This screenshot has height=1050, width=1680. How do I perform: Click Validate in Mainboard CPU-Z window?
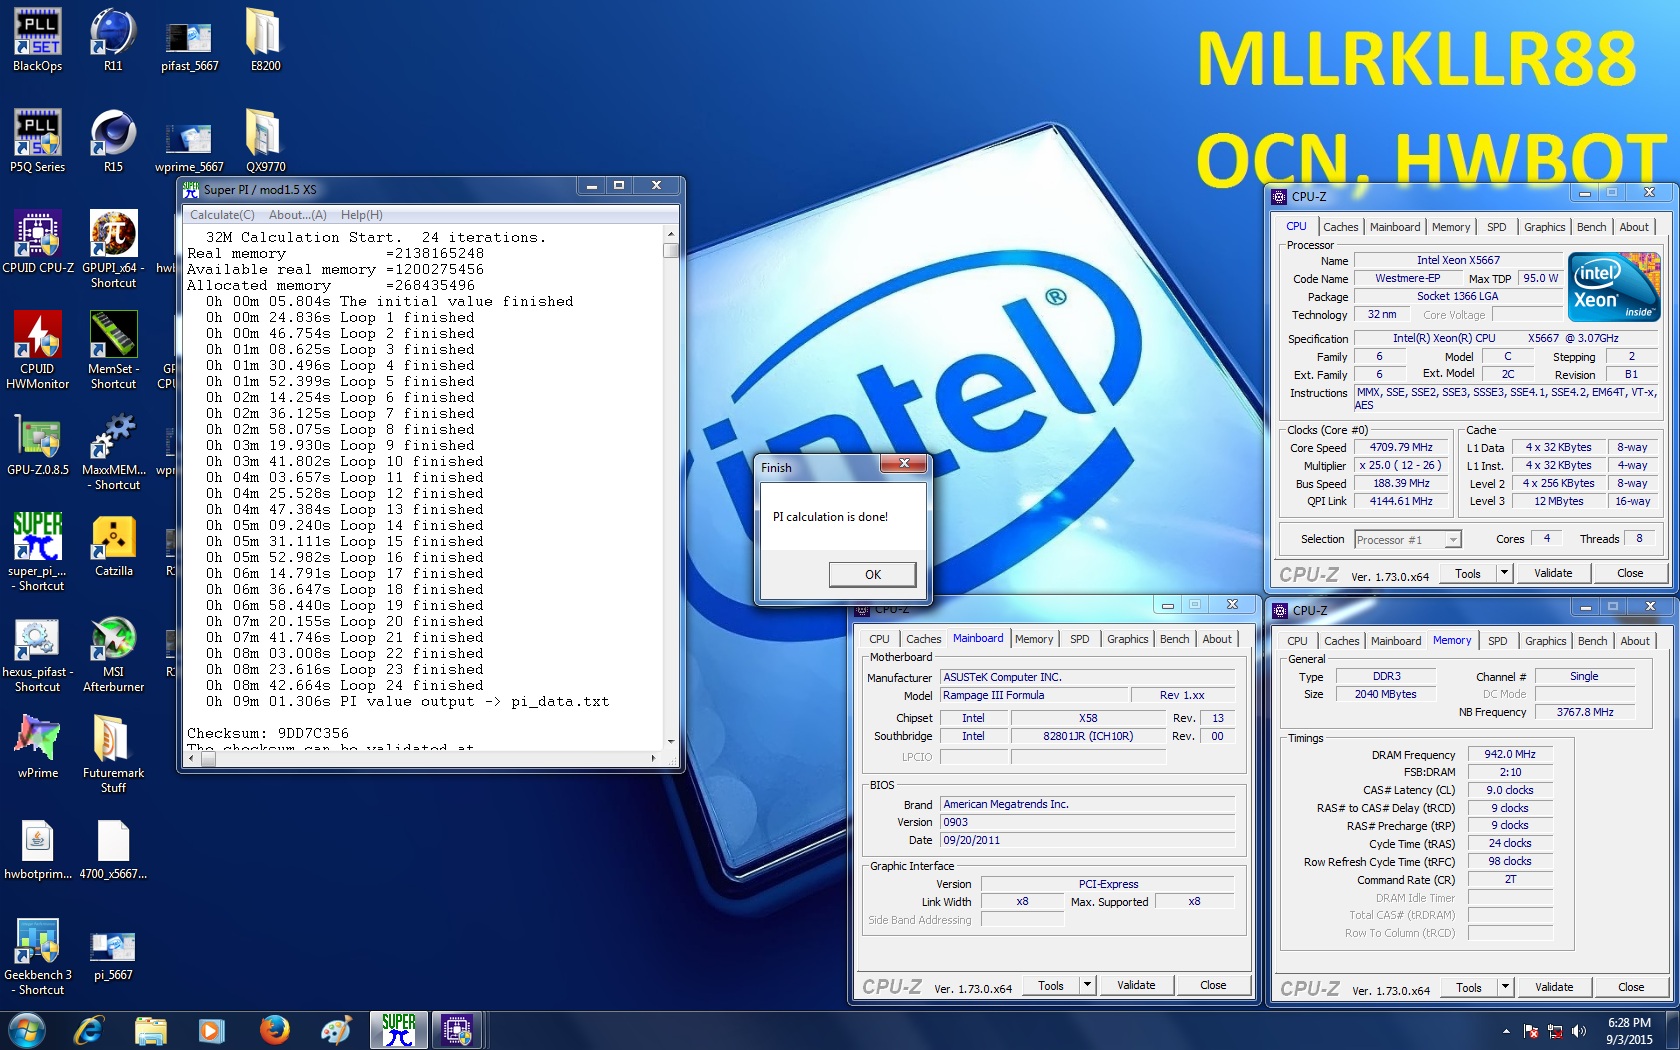coord(1136,985)
